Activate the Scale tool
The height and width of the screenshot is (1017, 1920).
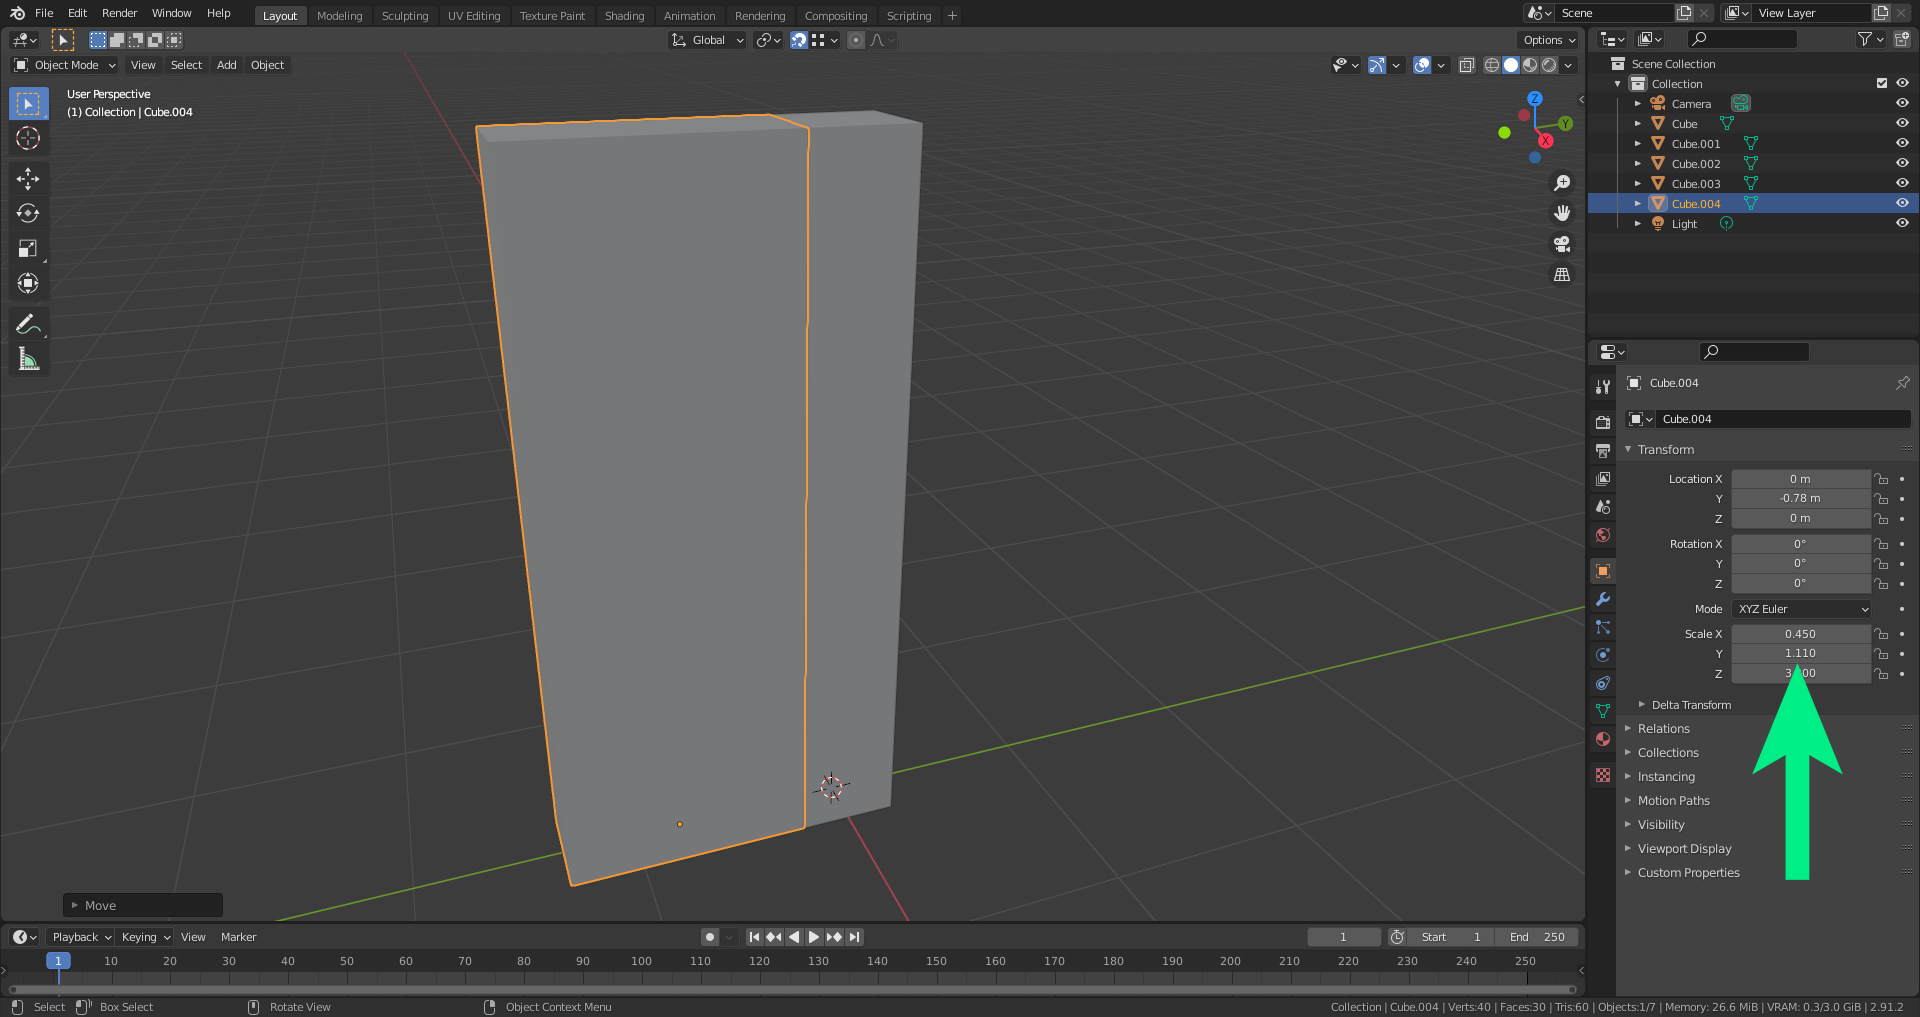28,249
